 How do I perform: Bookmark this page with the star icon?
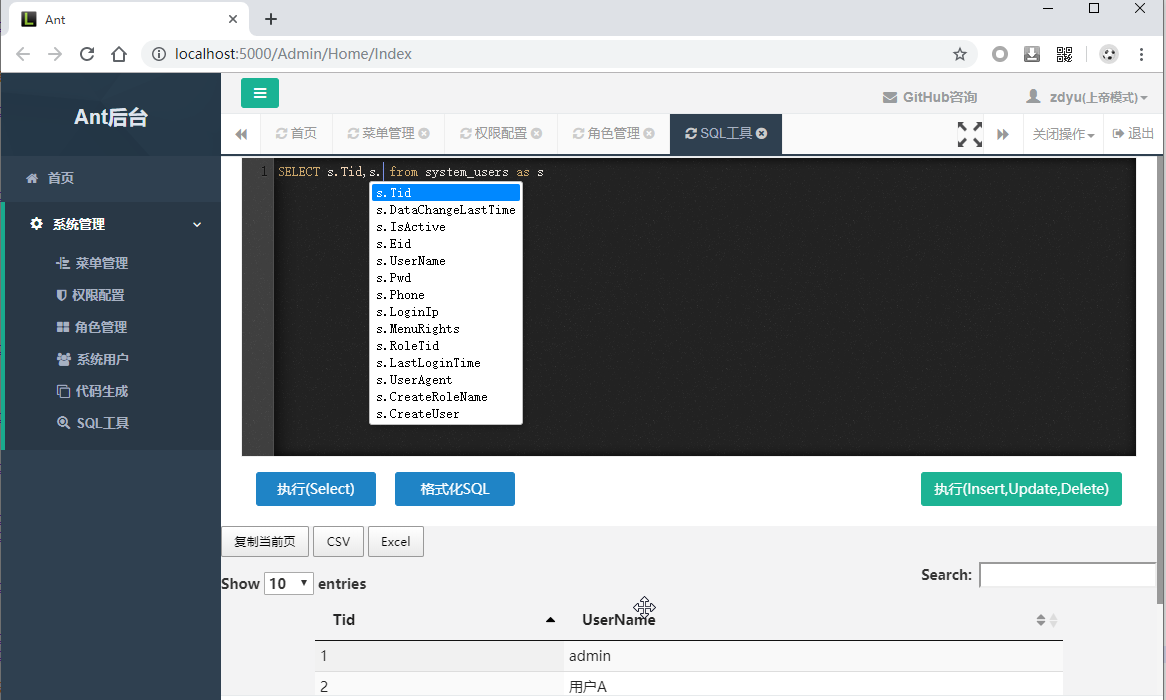[960, 54]
